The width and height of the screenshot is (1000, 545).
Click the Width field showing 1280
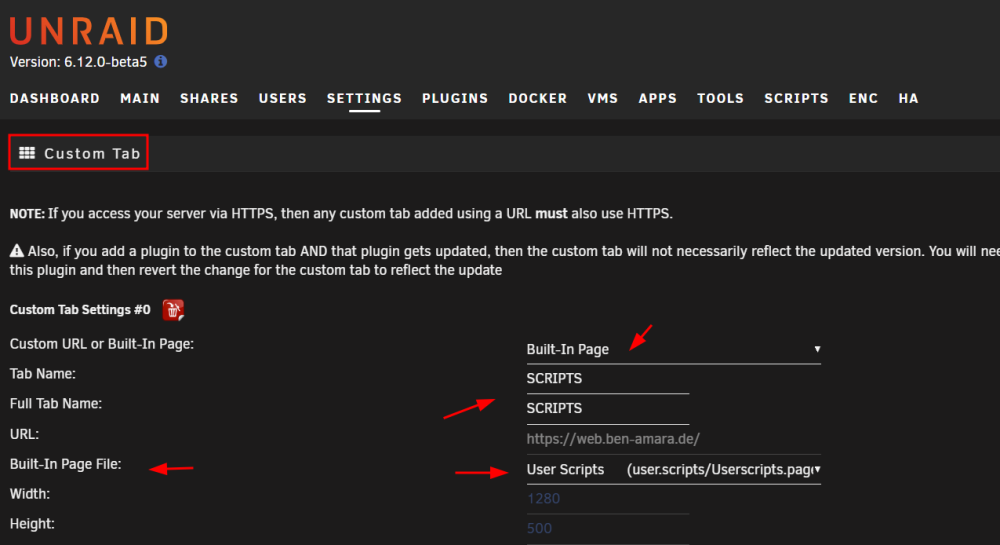tap(608, 499)
